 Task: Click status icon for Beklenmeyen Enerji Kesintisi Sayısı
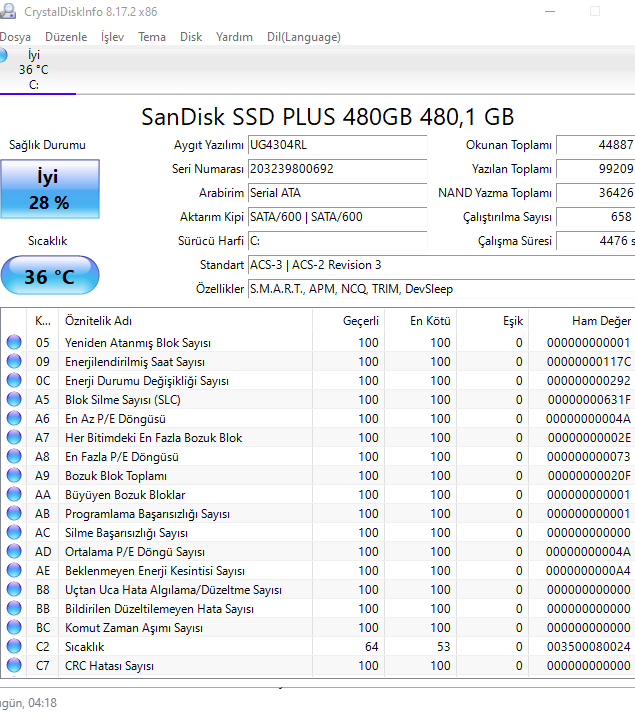14,570
